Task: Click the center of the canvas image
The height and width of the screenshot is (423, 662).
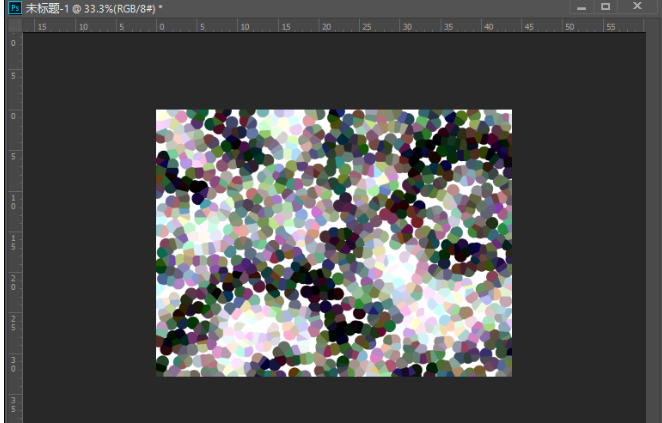Action: 334,243
